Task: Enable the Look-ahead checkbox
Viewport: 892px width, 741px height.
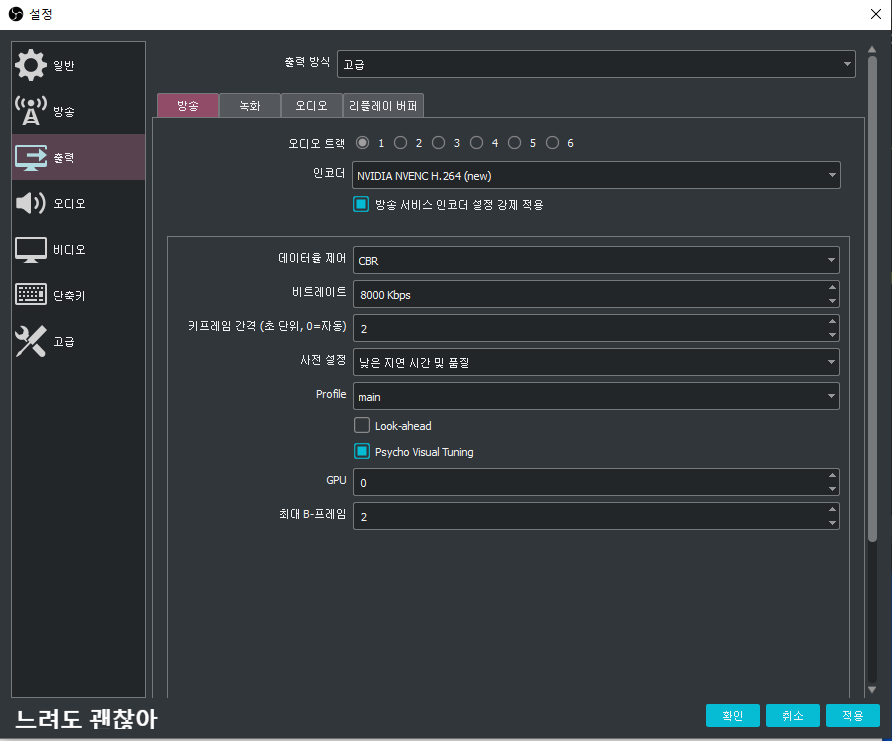Action: 362,425
